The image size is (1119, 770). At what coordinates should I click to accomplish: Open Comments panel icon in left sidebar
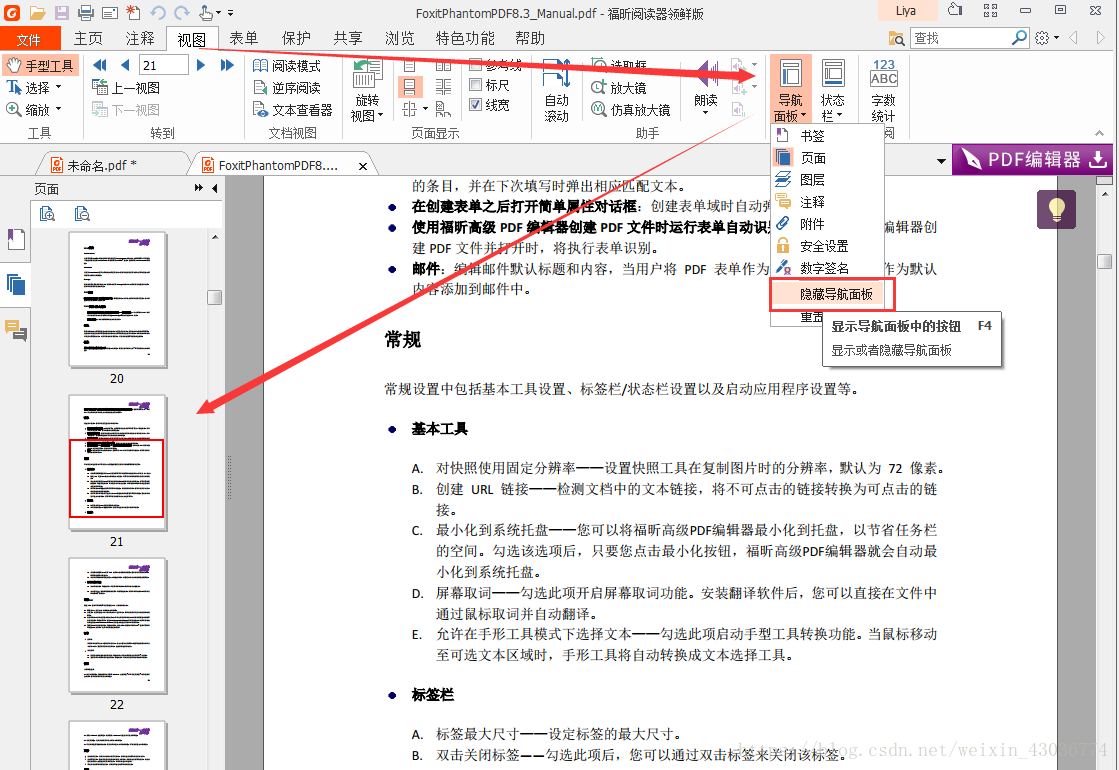coord(16,330)
